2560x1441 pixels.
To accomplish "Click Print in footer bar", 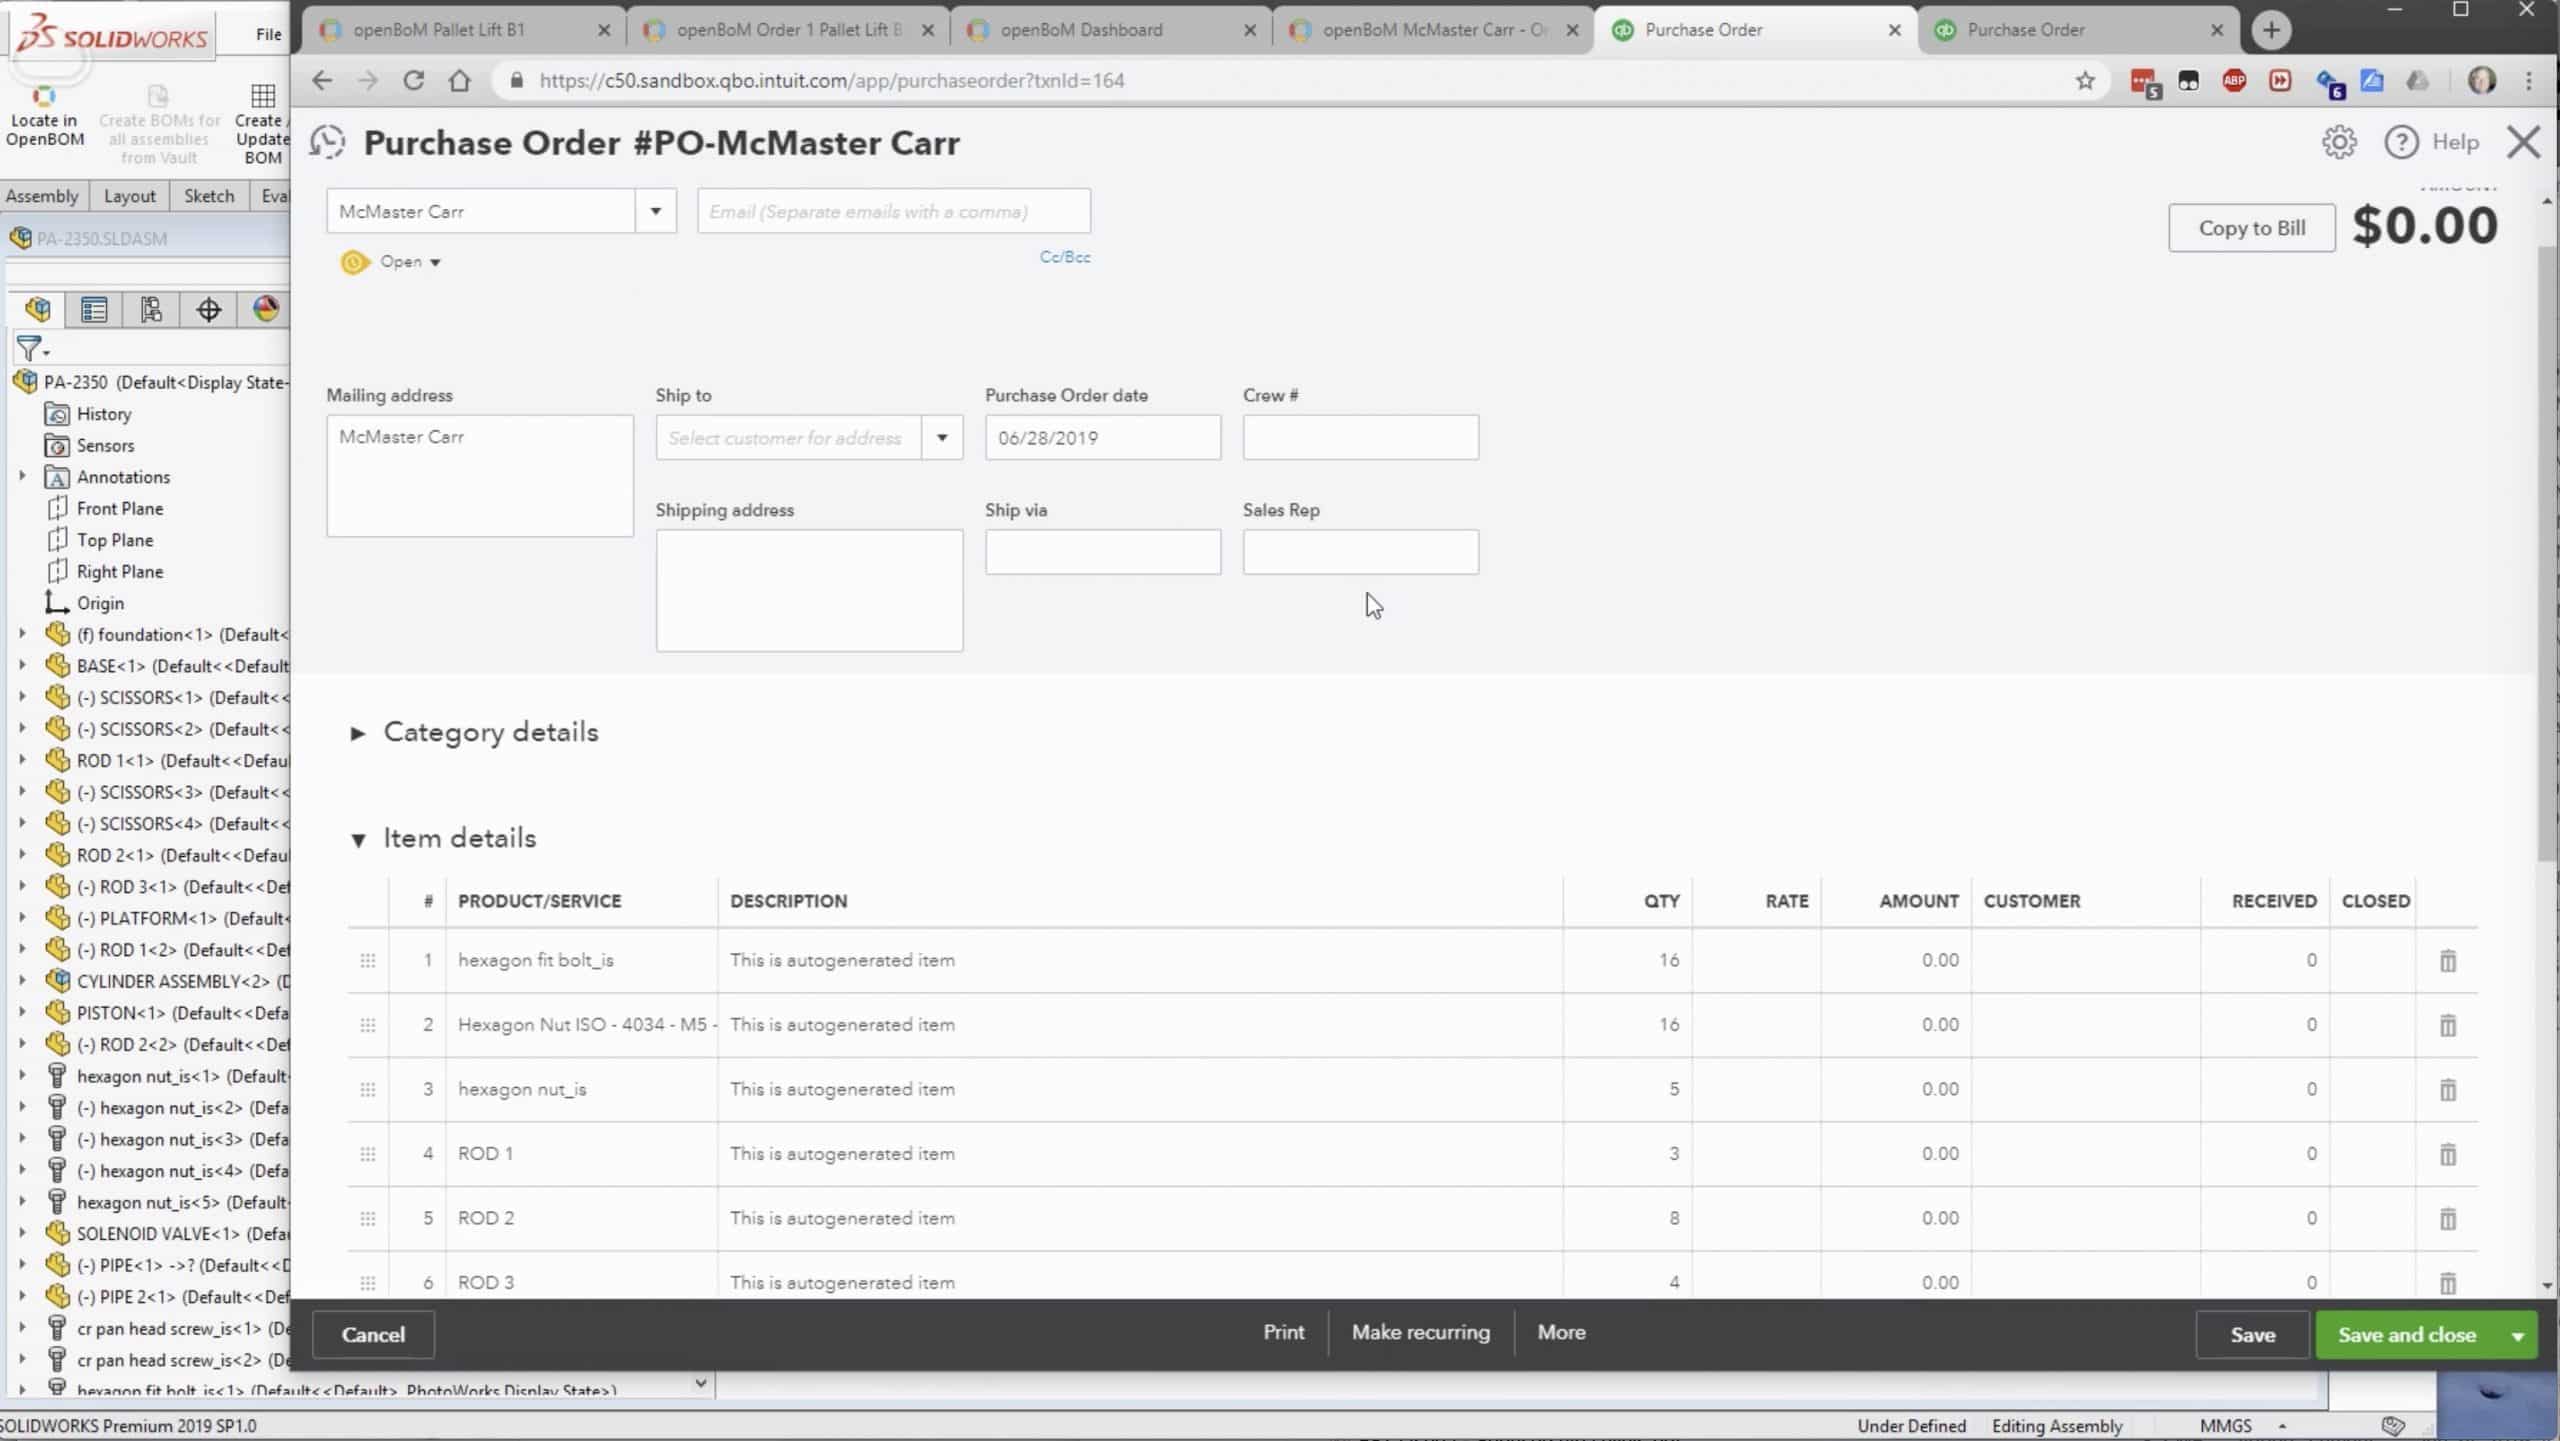I will 1283,1333.
